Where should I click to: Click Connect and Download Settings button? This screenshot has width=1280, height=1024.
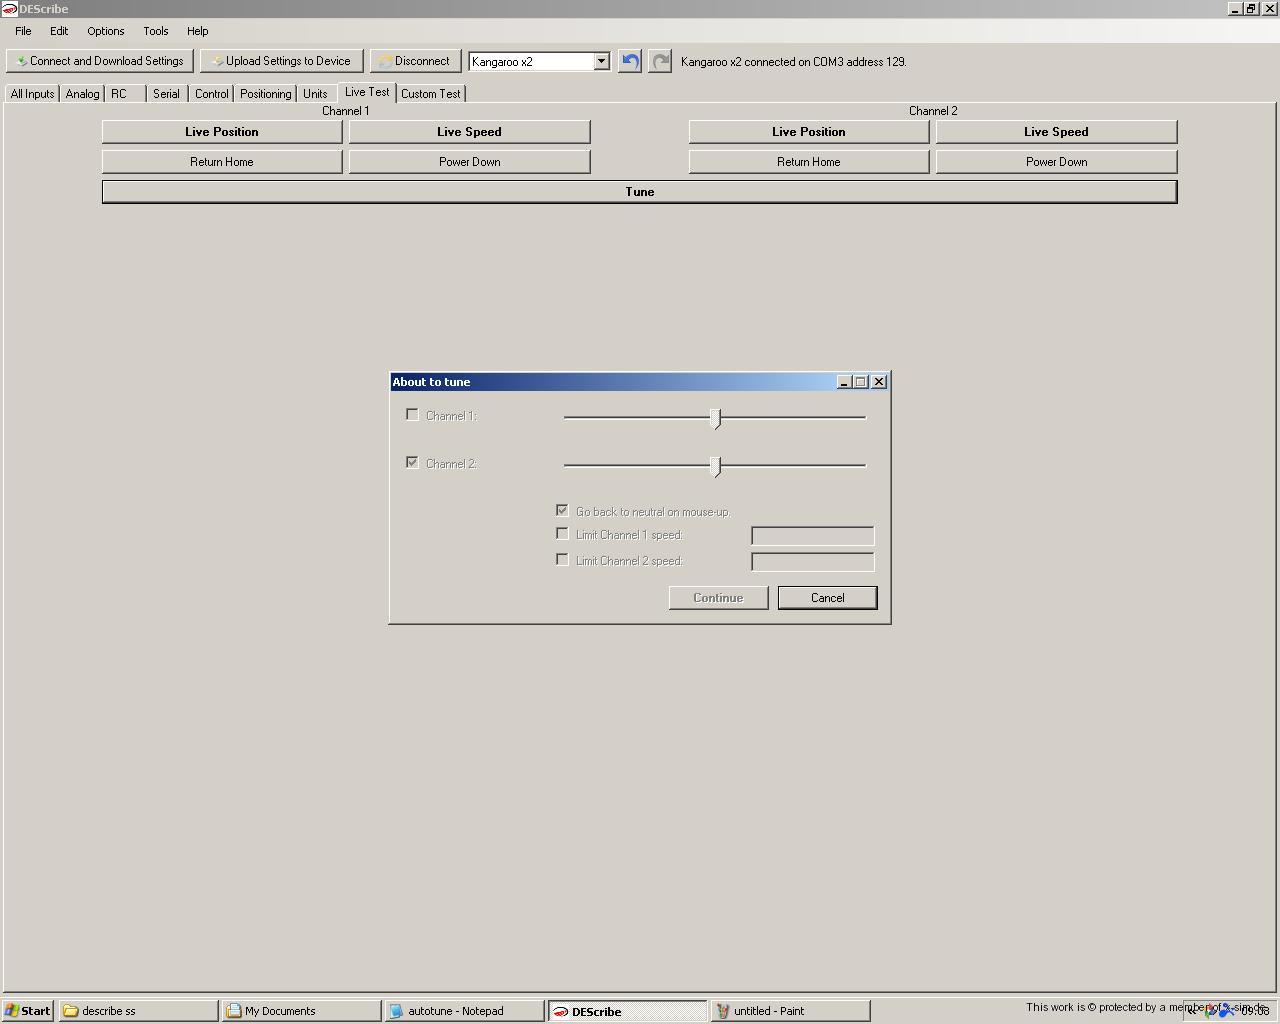point(100,61)
